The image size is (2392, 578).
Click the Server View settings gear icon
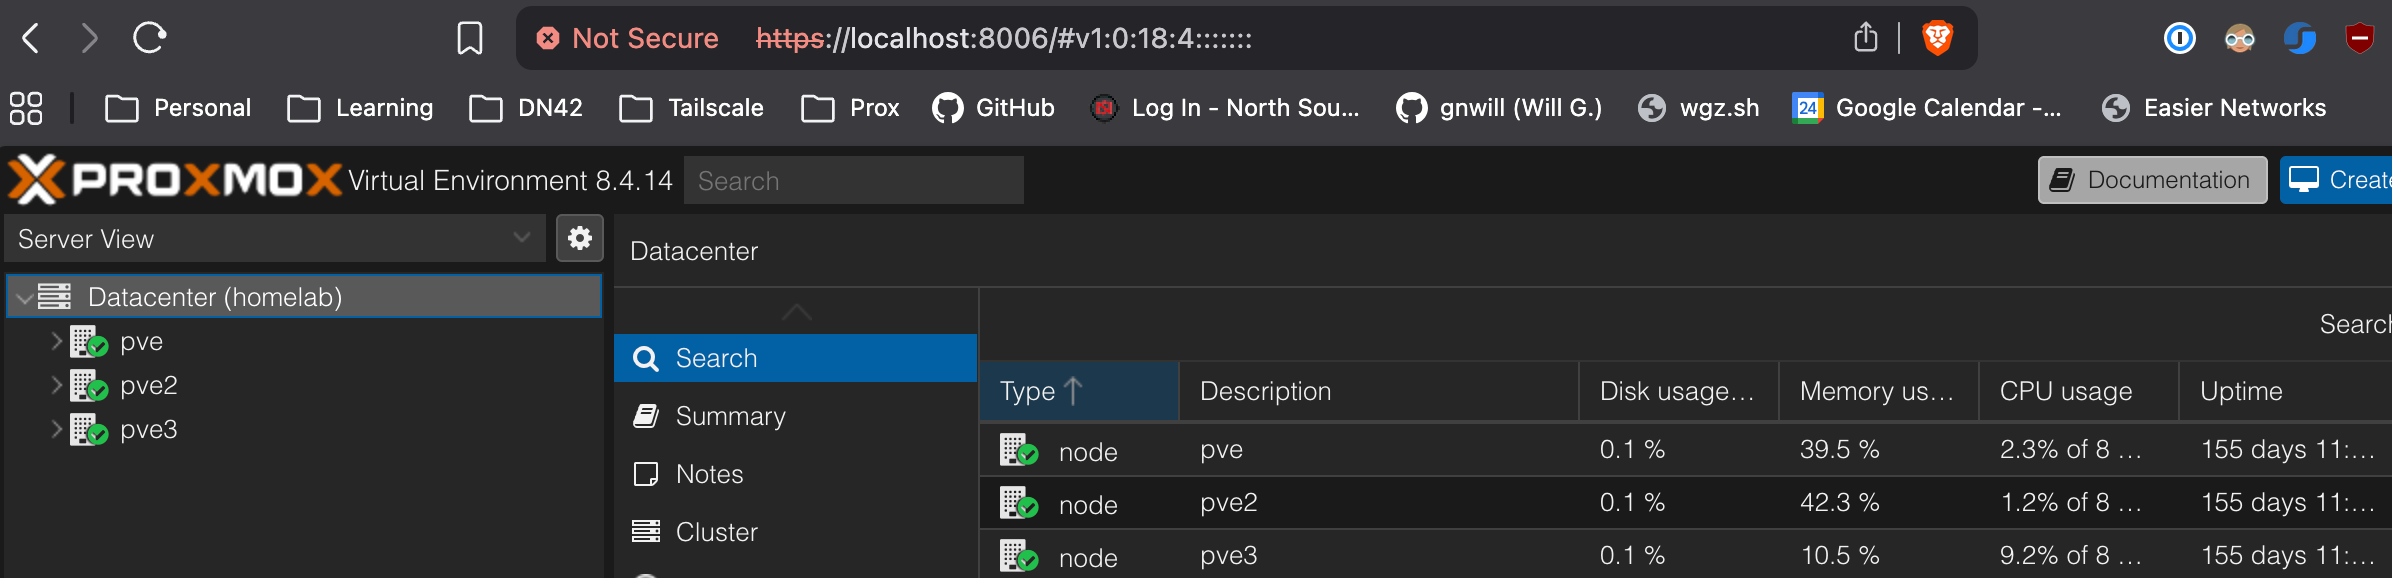tap(579, 238)
